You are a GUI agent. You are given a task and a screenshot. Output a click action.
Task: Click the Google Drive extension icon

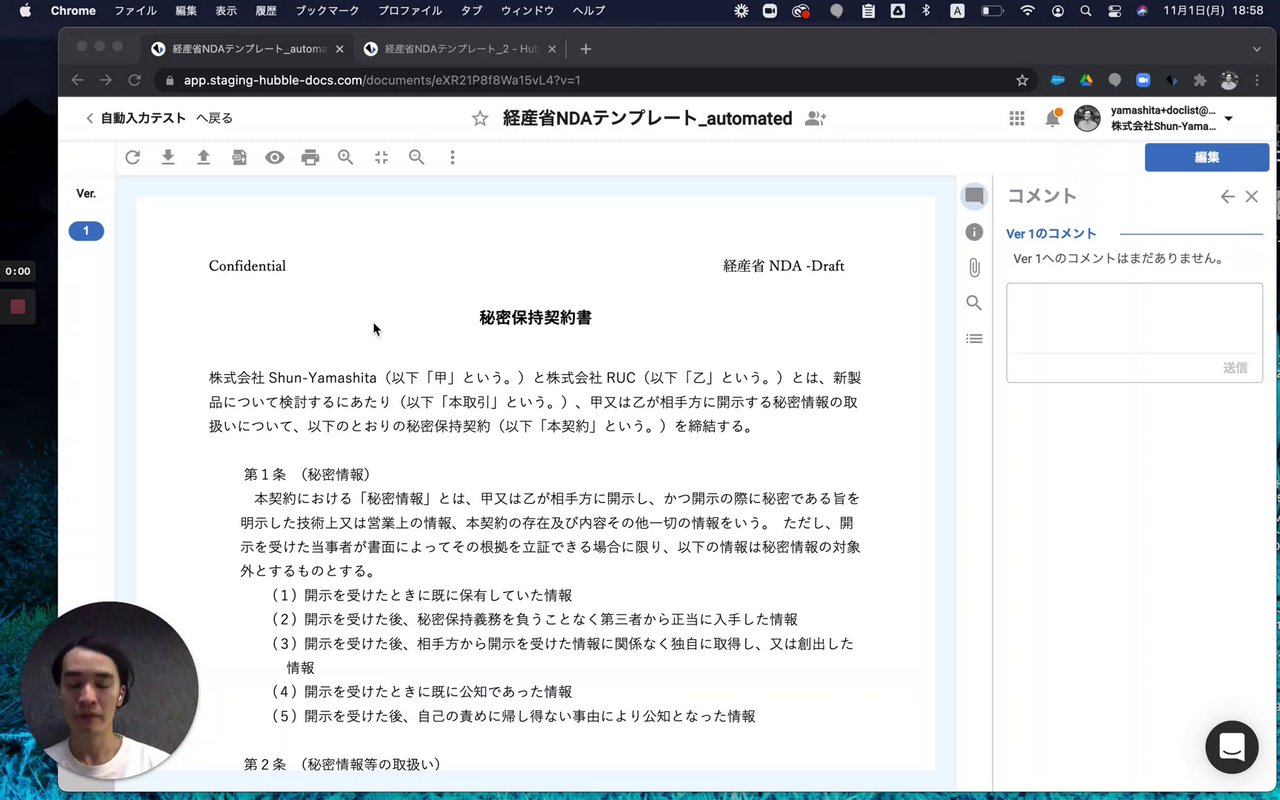(1086, 80)
